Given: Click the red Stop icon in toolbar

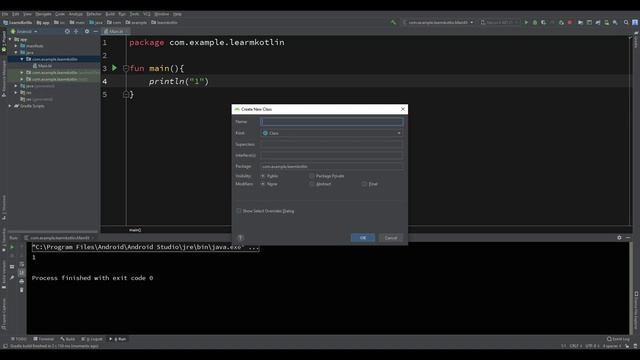Looking at the screenshot, I should click(570, 22).
